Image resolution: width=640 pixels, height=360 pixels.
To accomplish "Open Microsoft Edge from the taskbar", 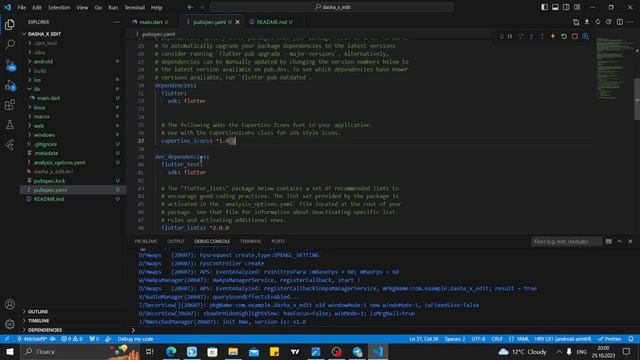I will (x=171, y=351).
